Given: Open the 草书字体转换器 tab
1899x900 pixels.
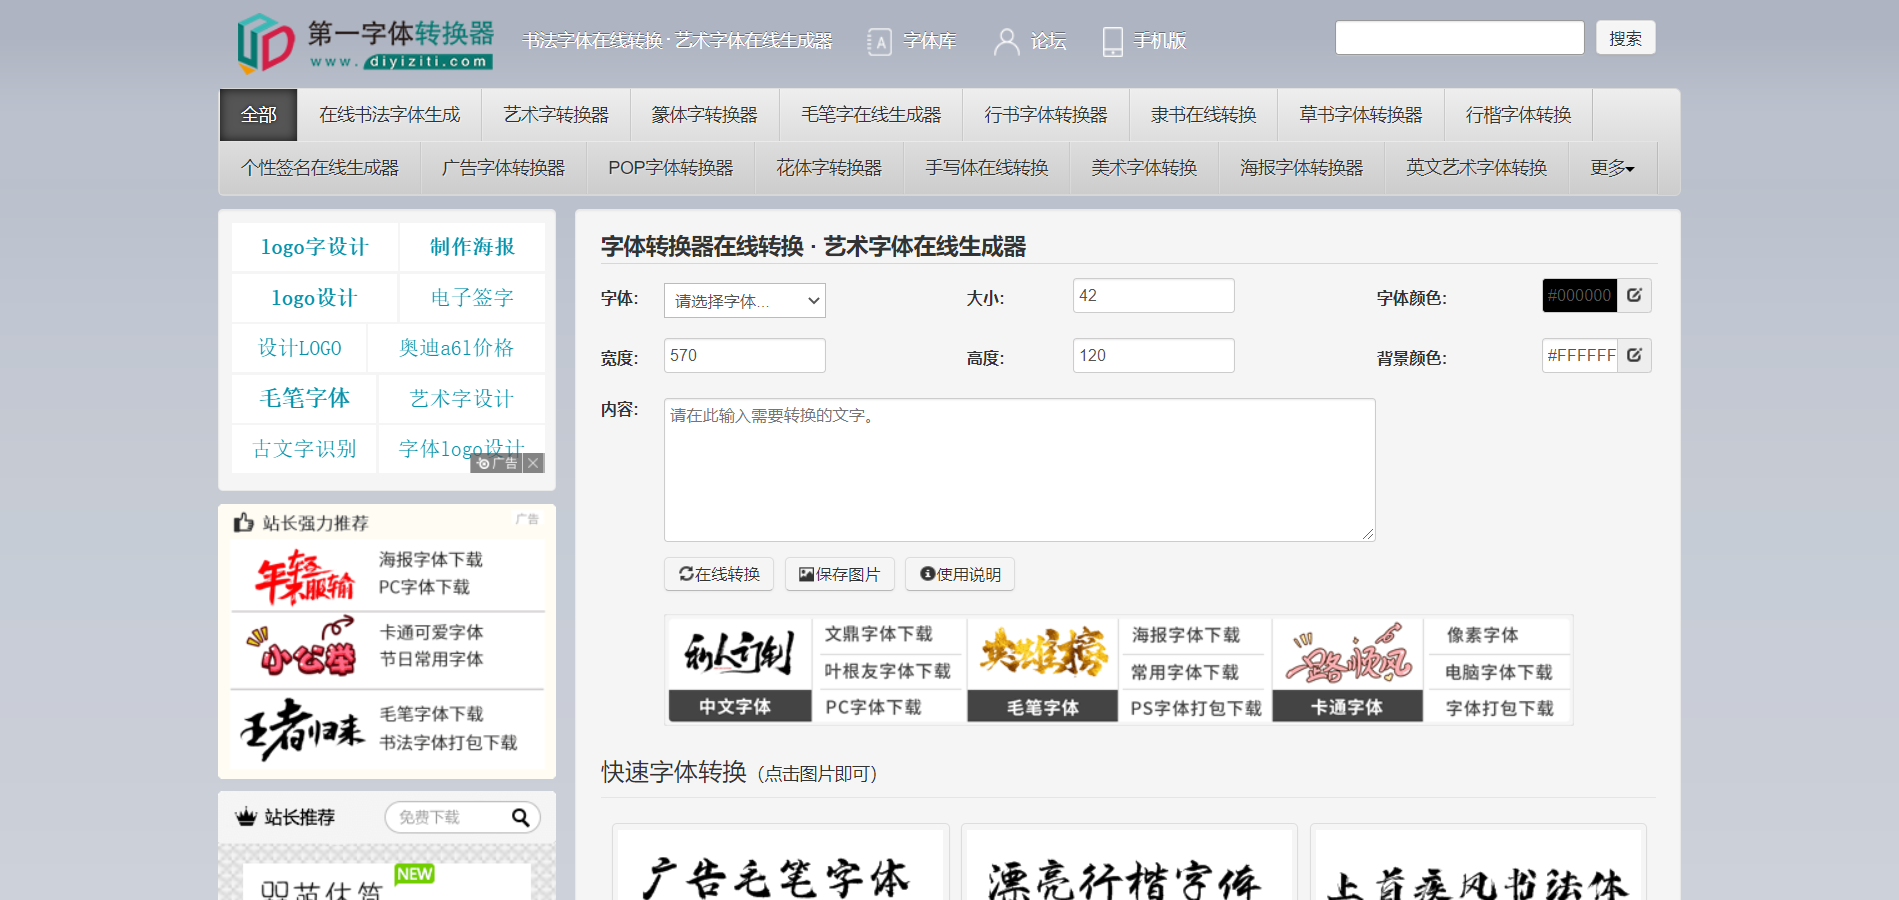Looking at the screenshot, I should pyautogui.click(x=1360, y=115).
